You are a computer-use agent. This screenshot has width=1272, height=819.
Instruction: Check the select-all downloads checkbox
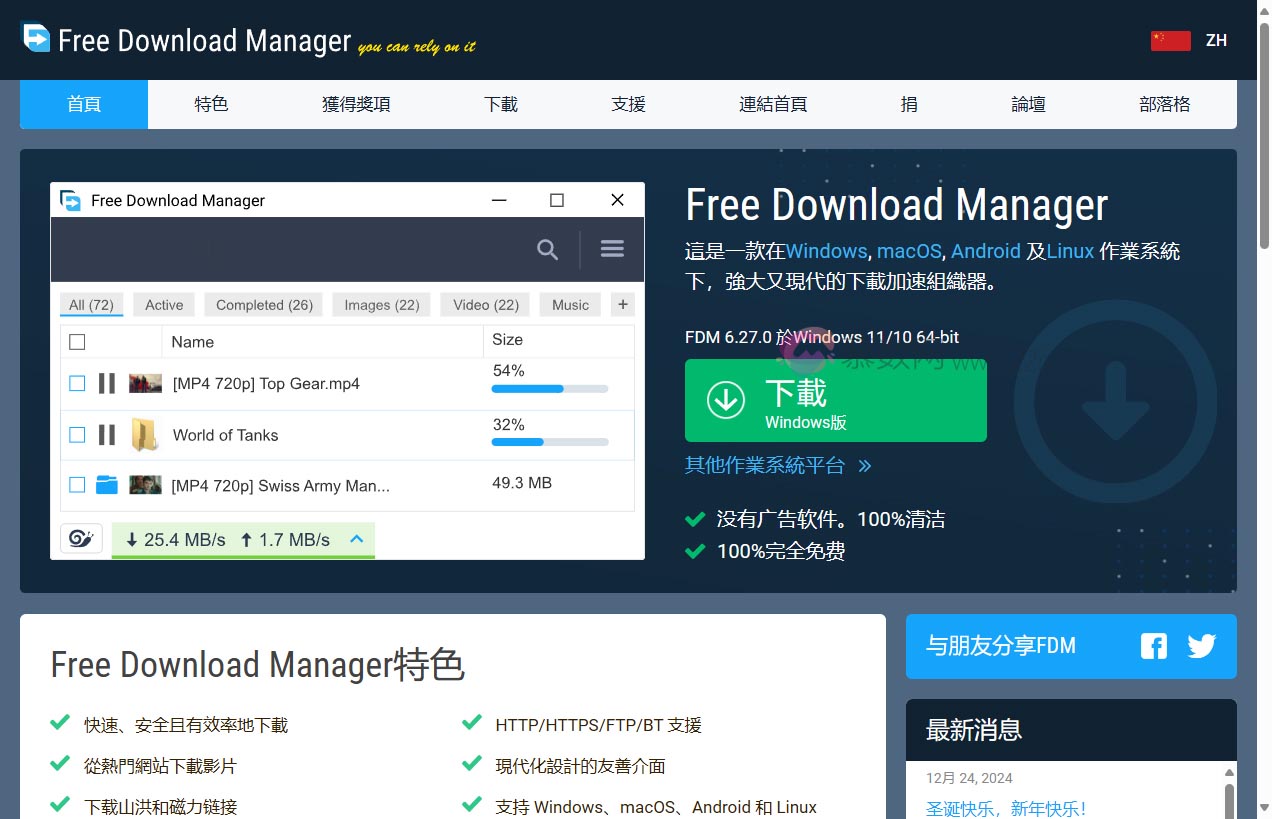click(x=77, y=341)
